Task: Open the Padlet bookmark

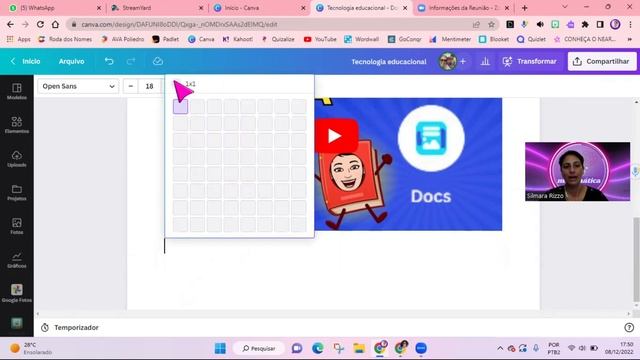Action: (x=165, y=39)
